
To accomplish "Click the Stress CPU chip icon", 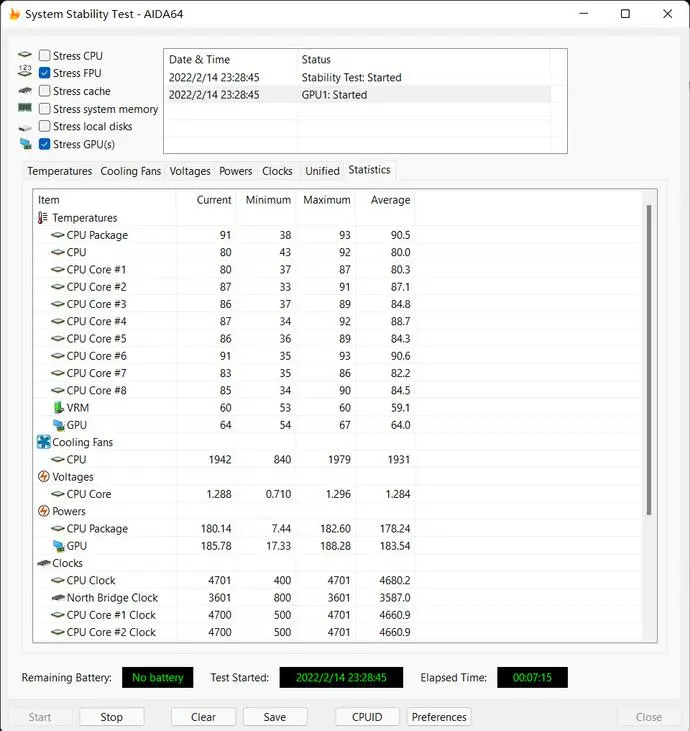I will click(25, 55).
